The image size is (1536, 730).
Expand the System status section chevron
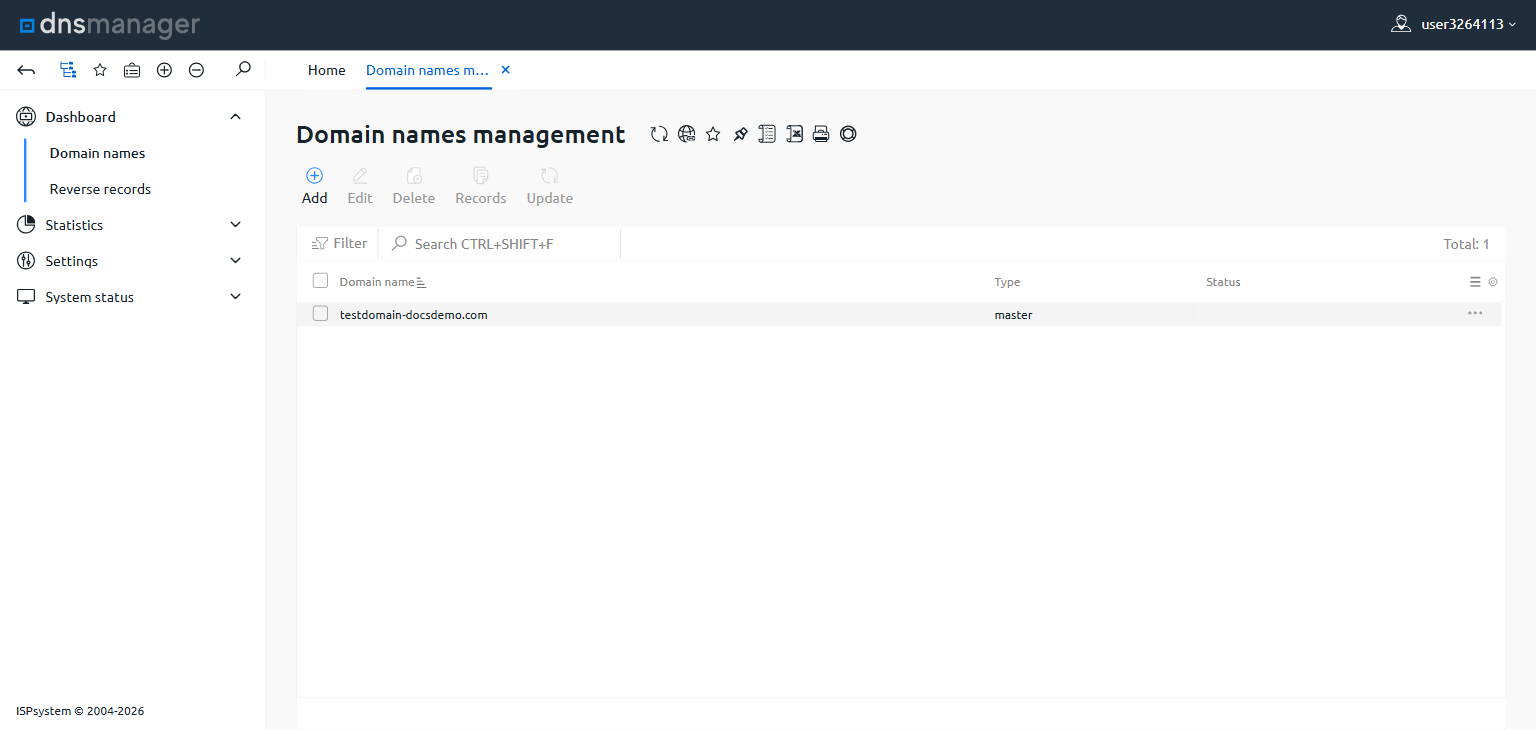click(236, 297)
